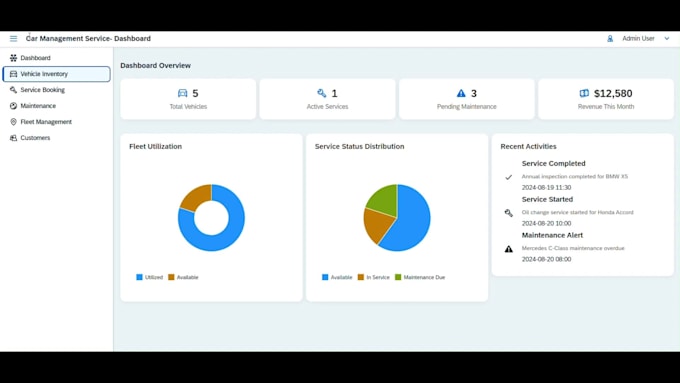The width and height of the screenshot is (680, 383).
Task: Open the Customers page
Action: [x=56, y=138]
